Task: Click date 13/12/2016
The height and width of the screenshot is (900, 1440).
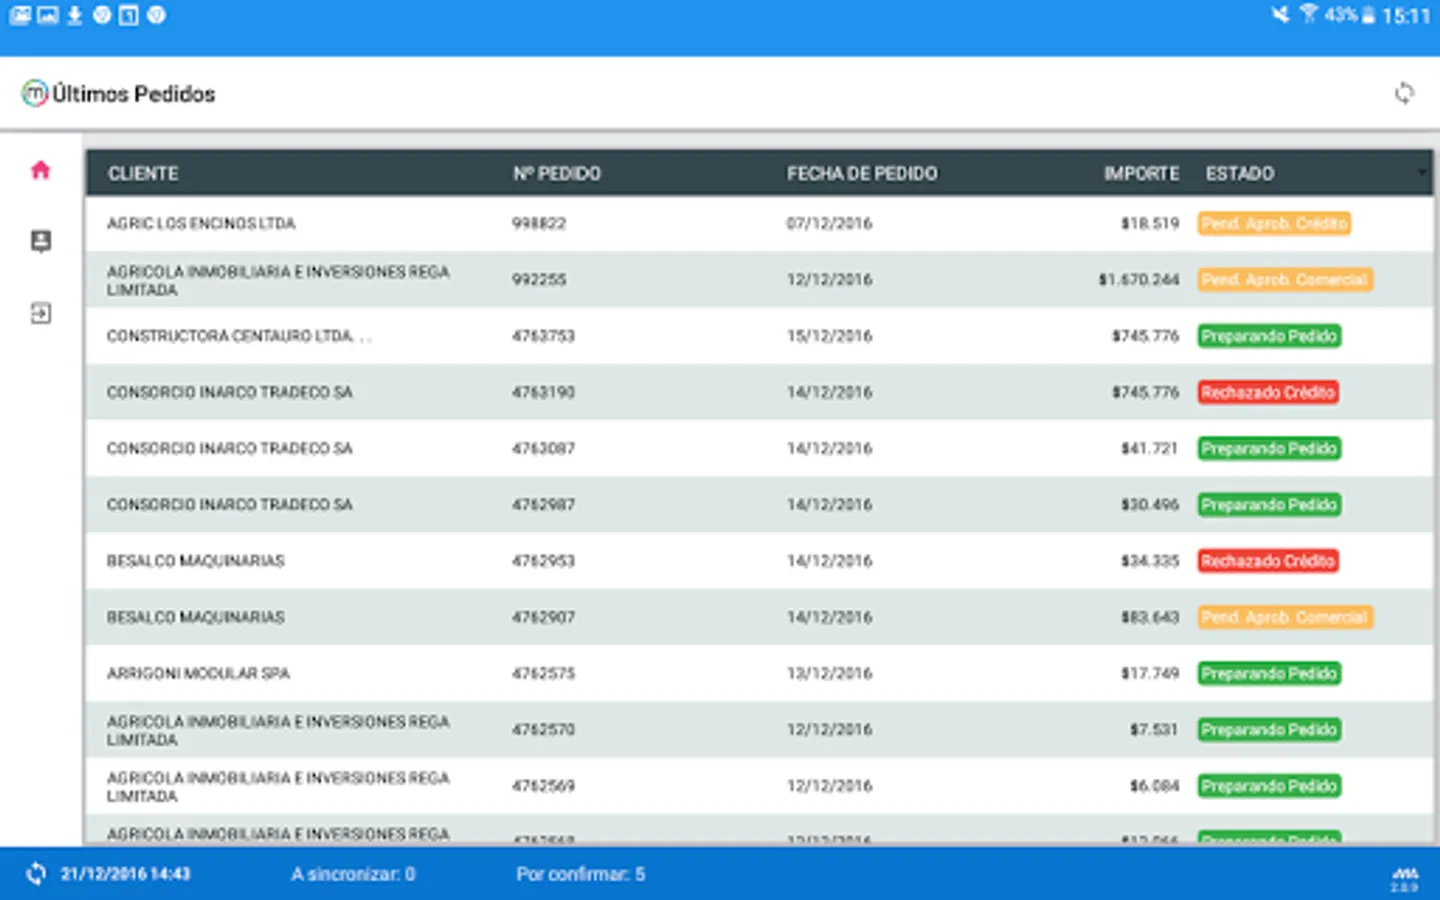Action: coord(829,673)
